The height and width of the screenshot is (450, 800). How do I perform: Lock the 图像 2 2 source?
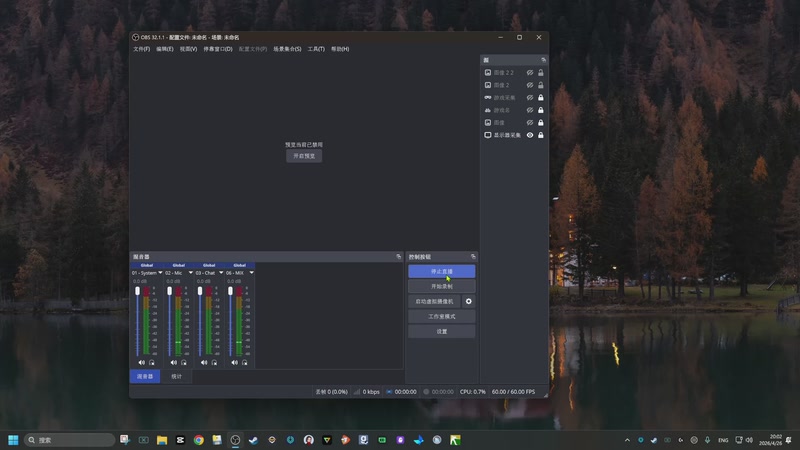(x=541, y=72)
